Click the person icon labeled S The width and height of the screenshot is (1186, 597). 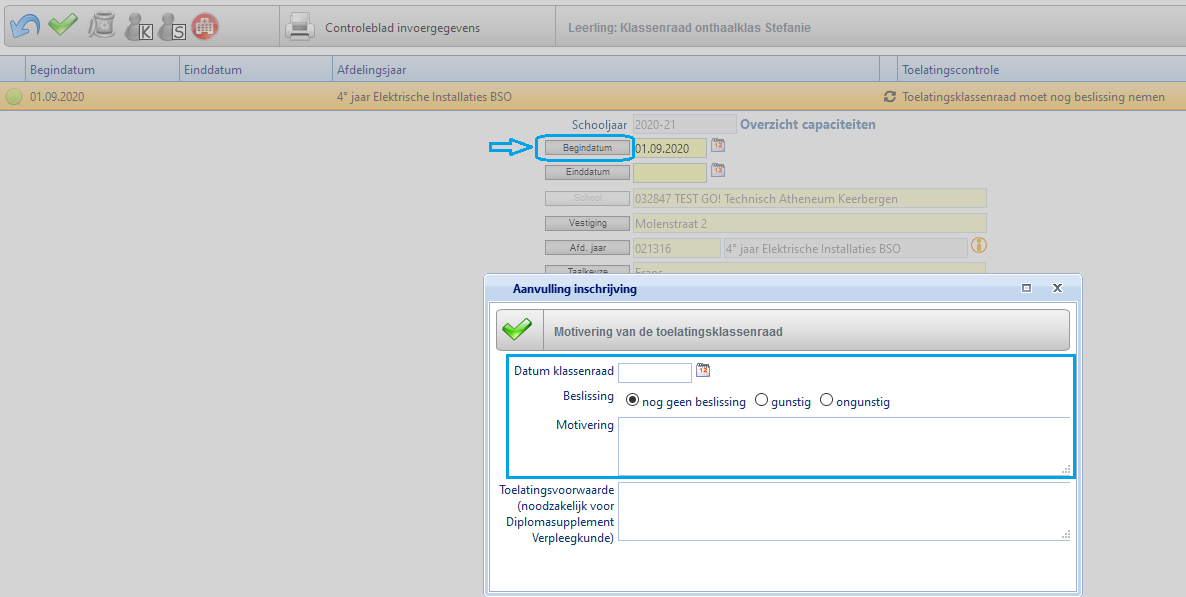tap(172, 27)
